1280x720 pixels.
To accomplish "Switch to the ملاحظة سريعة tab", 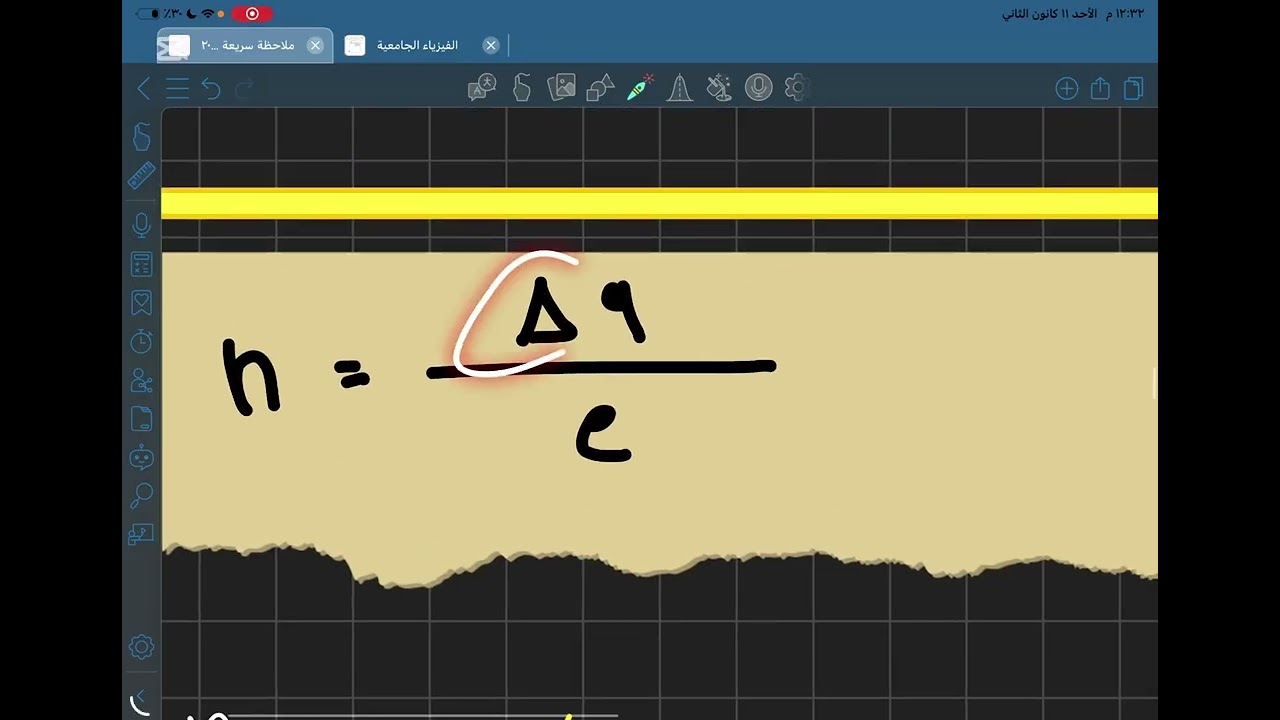I will pos(244,45).
